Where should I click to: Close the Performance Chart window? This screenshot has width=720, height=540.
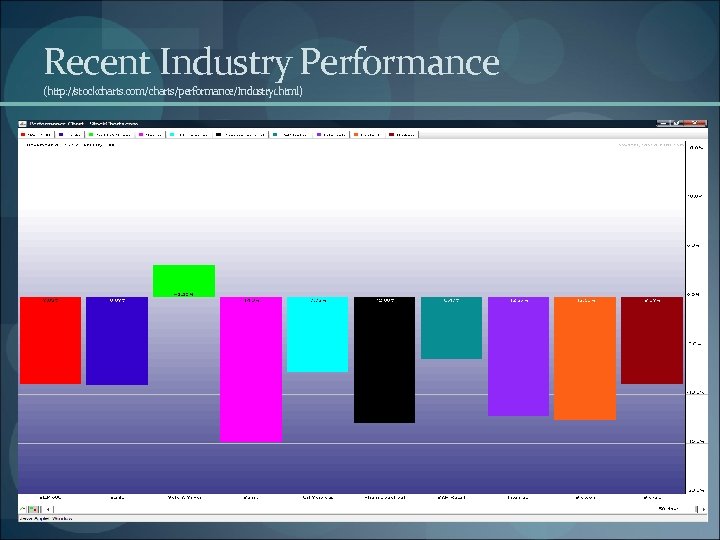coord(695,123)
